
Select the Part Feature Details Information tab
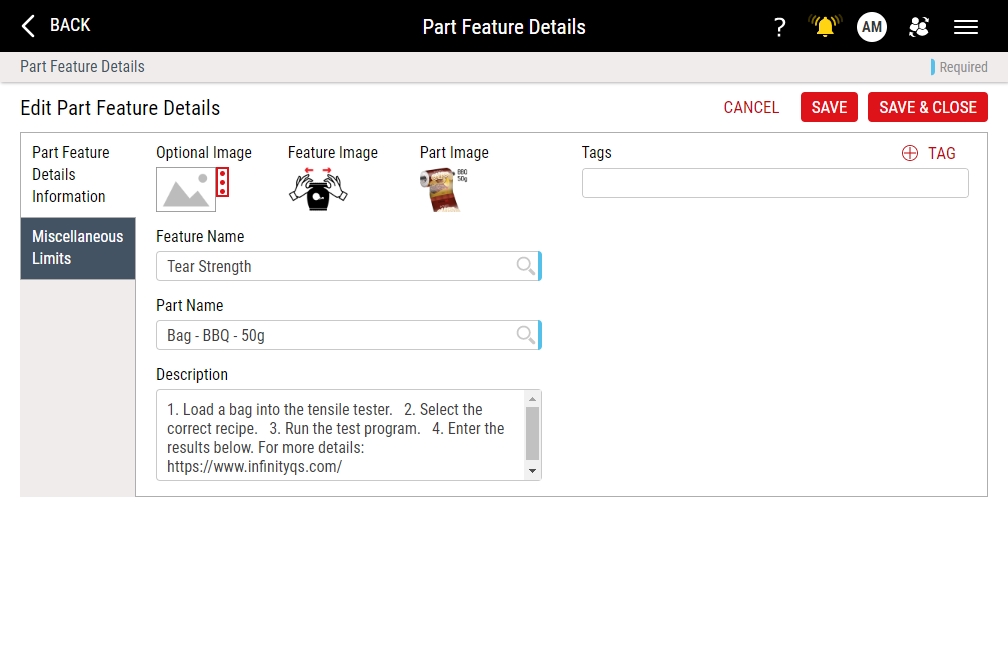(71, 175)
